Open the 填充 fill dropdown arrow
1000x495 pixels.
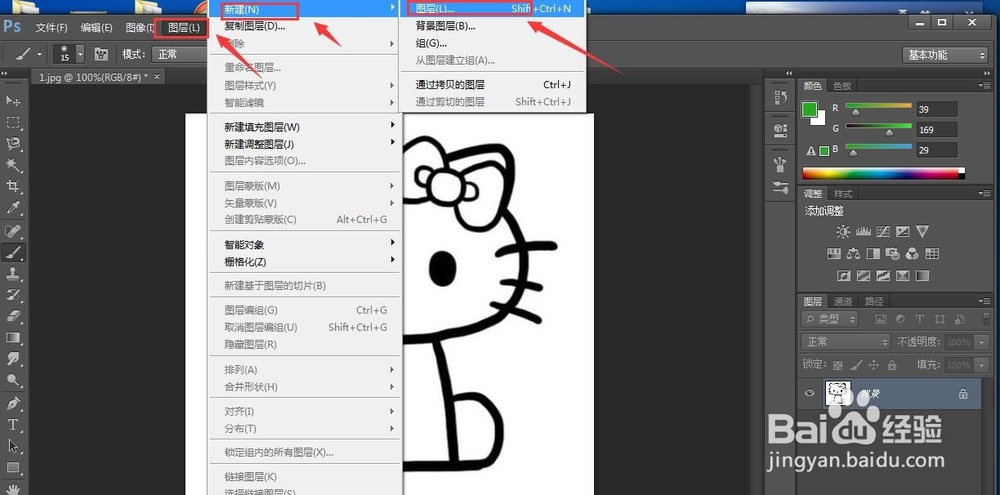click(983, 366)
